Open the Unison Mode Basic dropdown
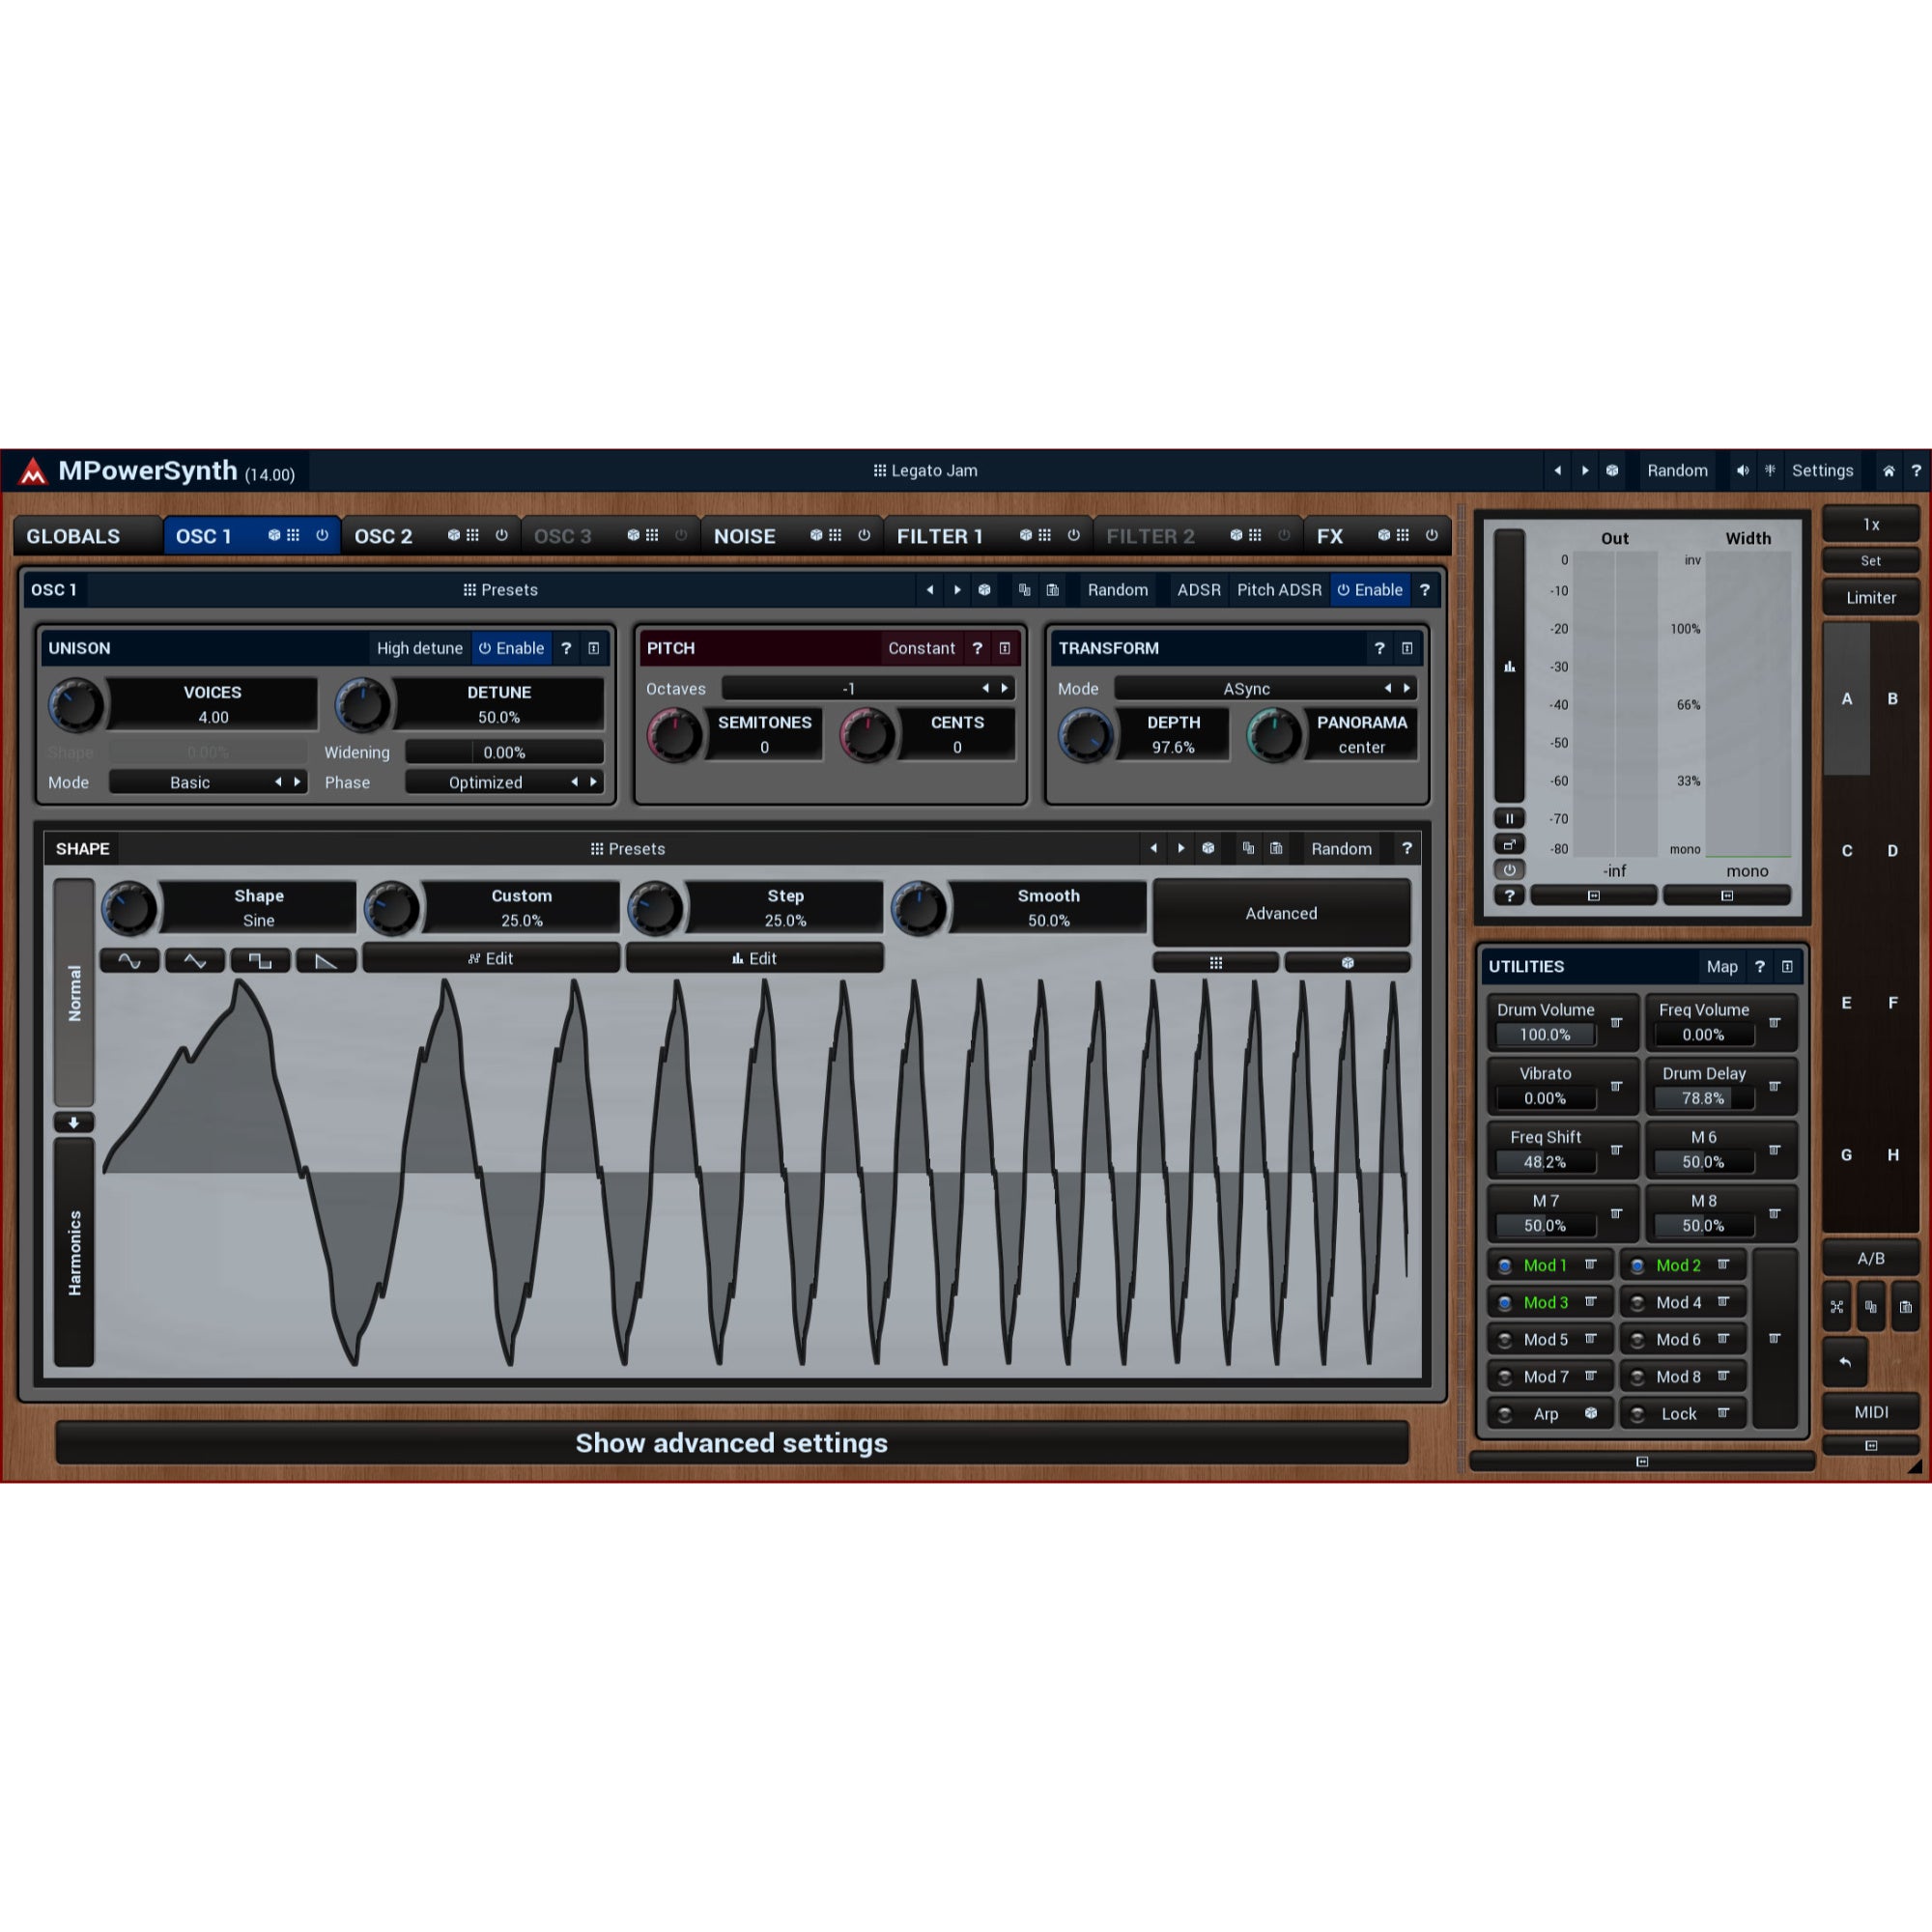Image resolution: width=1932 pixels, height=1932 pixels. (208, 782)
